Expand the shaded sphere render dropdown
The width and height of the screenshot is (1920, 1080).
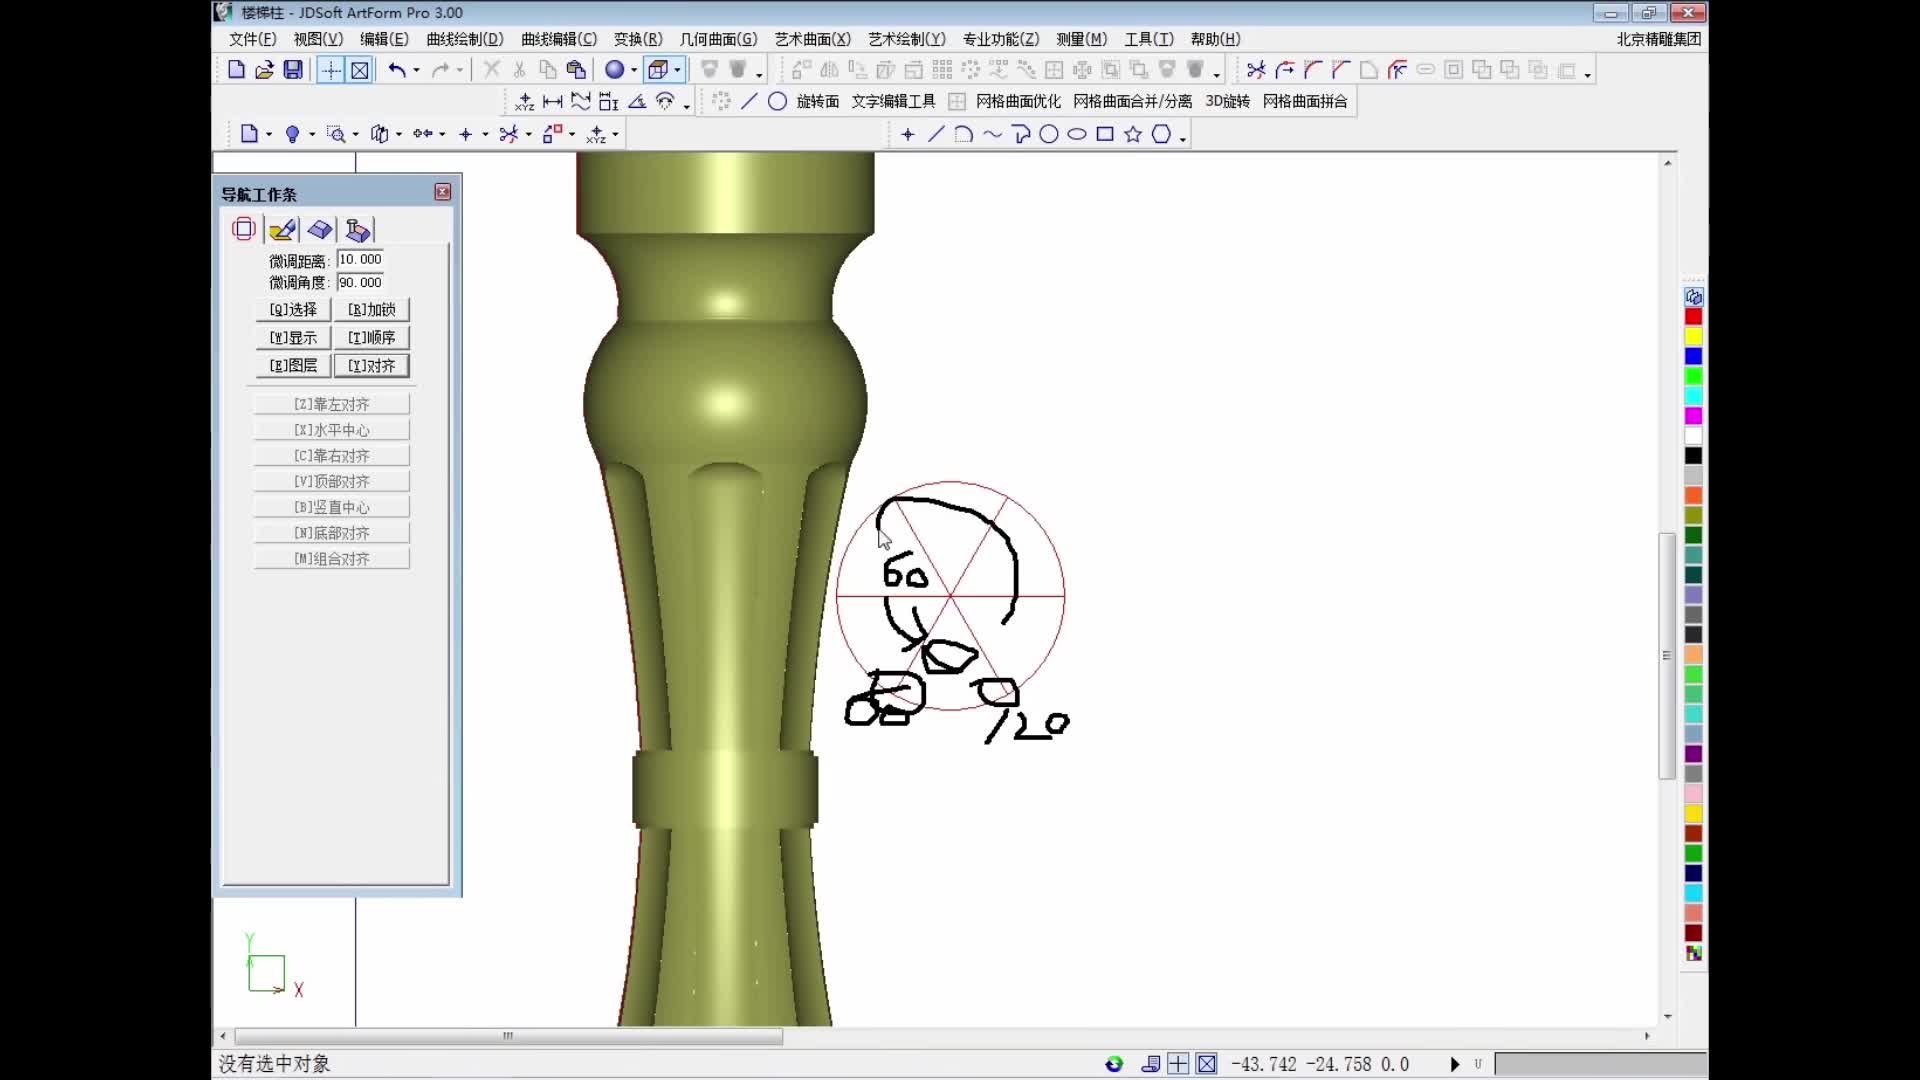tap(634, 70)
